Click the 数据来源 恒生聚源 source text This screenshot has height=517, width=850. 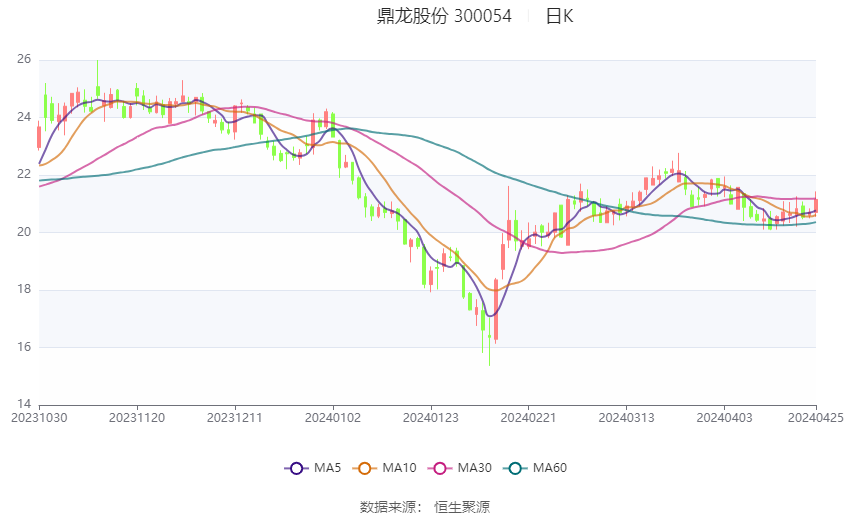tap(425, 507)
